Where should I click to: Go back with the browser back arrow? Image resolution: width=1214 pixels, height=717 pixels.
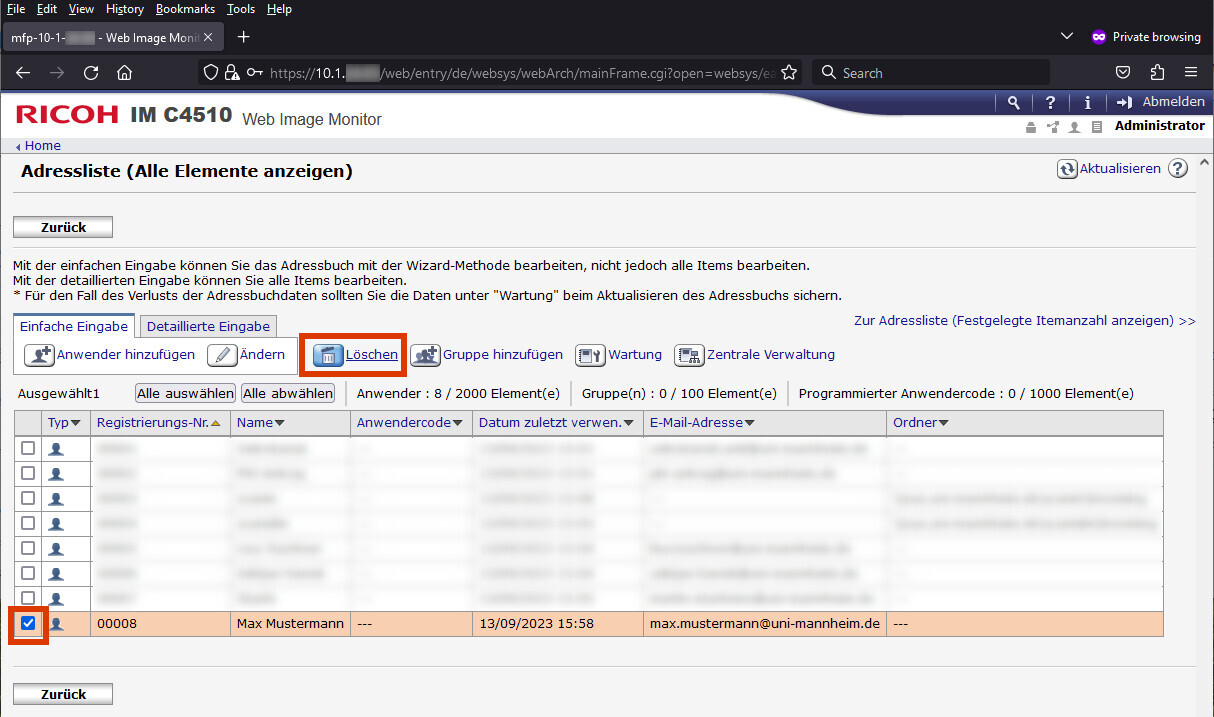click(x=23, y=73)
